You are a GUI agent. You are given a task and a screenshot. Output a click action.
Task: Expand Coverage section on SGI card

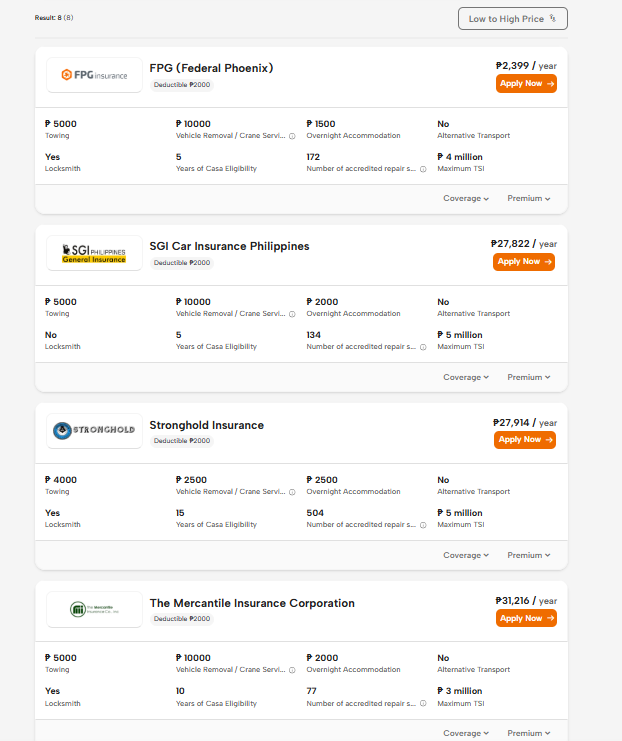click(x=466, y=377)
